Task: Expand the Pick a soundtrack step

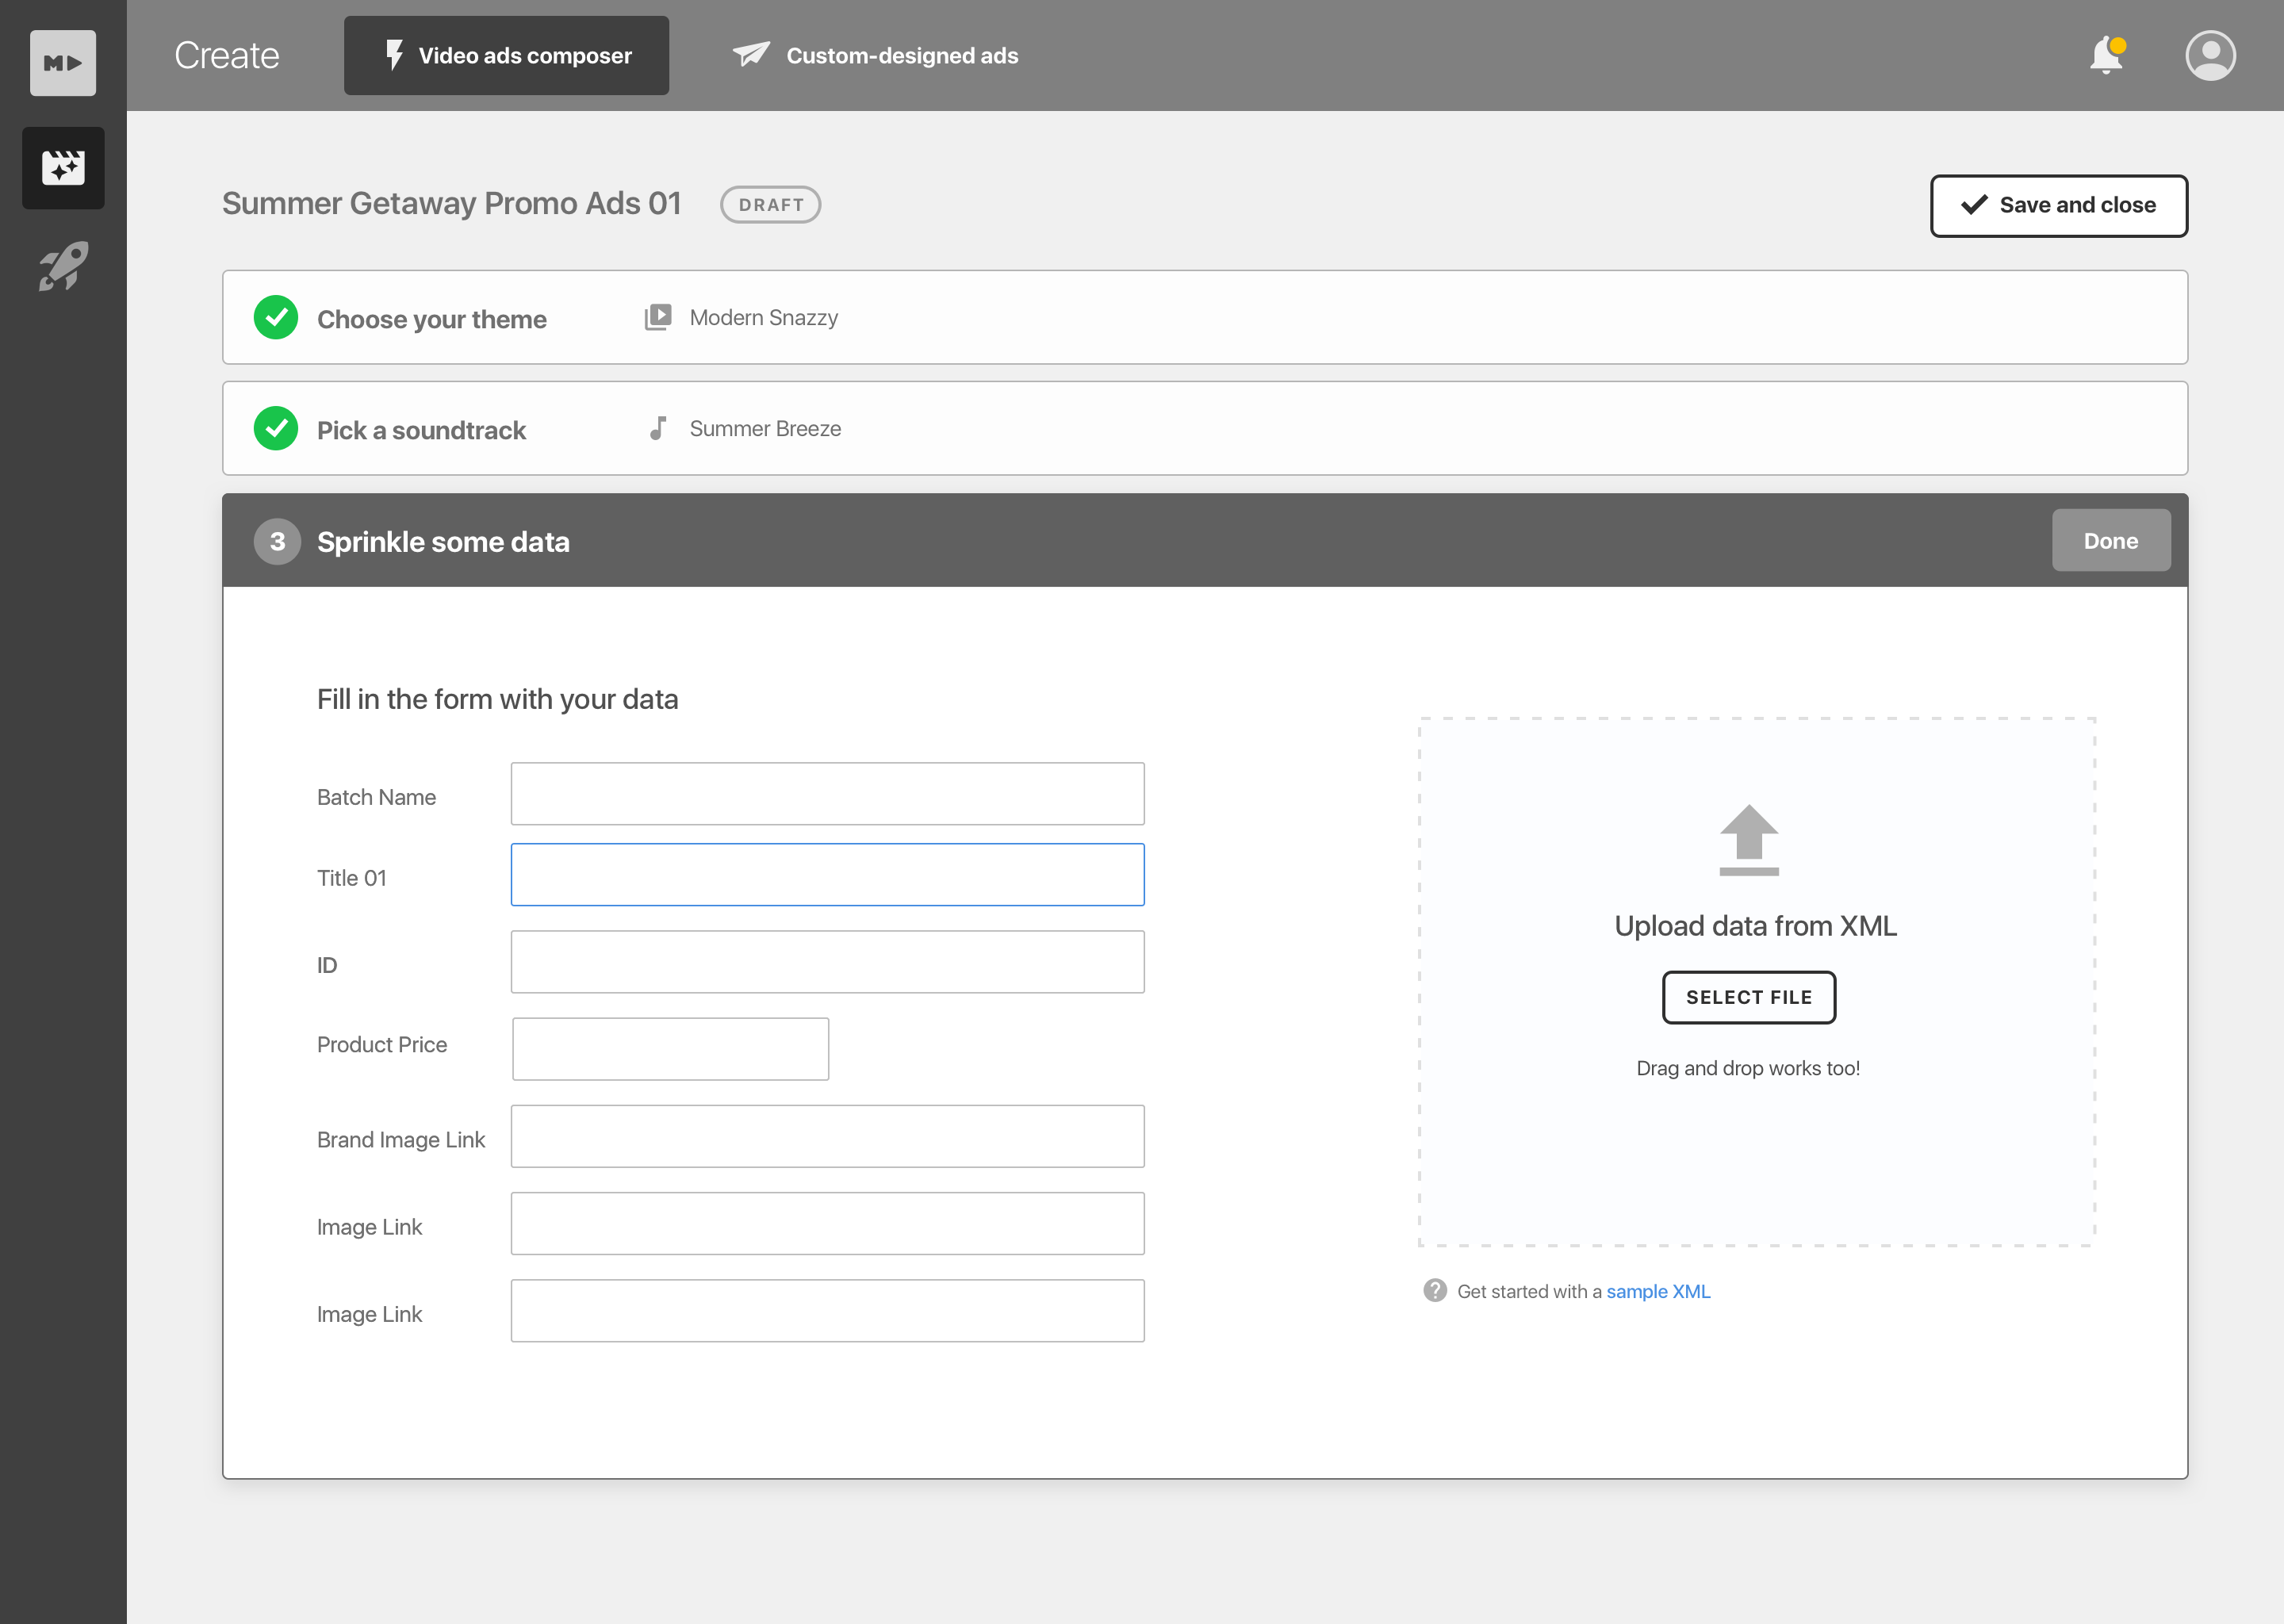Action: point(1204,429)
